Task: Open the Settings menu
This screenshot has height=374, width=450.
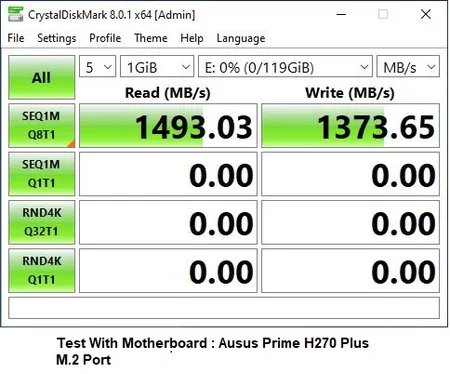Action: pos(57,38)
